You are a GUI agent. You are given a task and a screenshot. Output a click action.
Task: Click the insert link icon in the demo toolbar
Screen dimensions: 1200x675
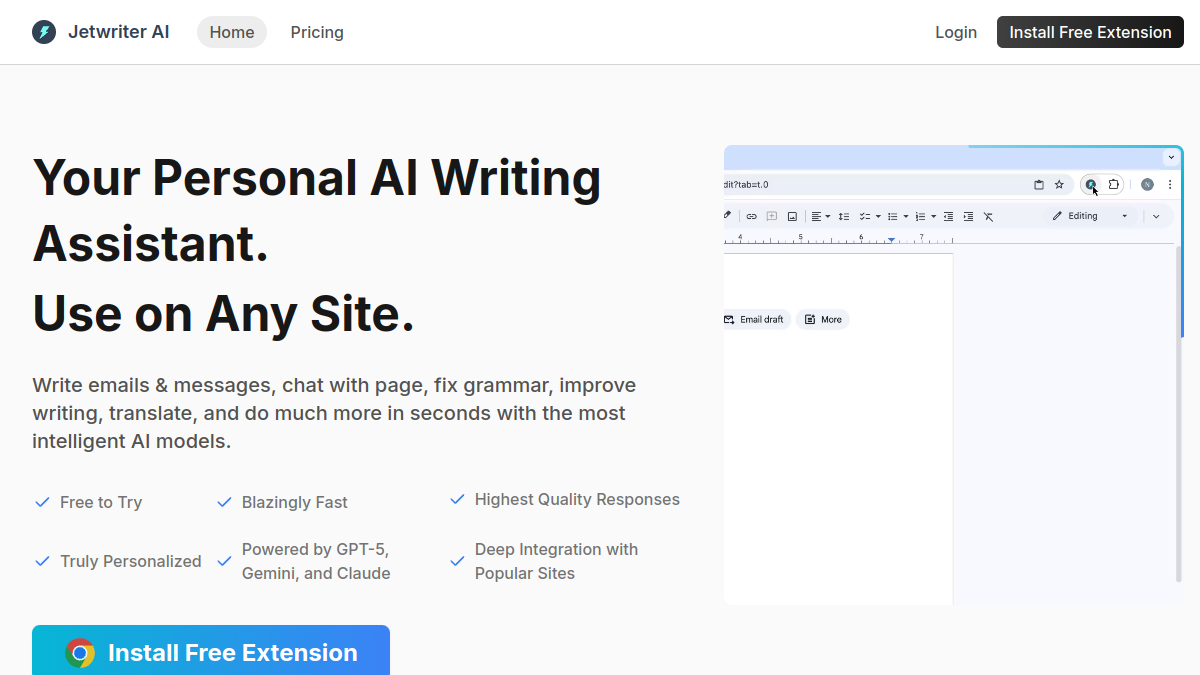click(x=751, y=216)
